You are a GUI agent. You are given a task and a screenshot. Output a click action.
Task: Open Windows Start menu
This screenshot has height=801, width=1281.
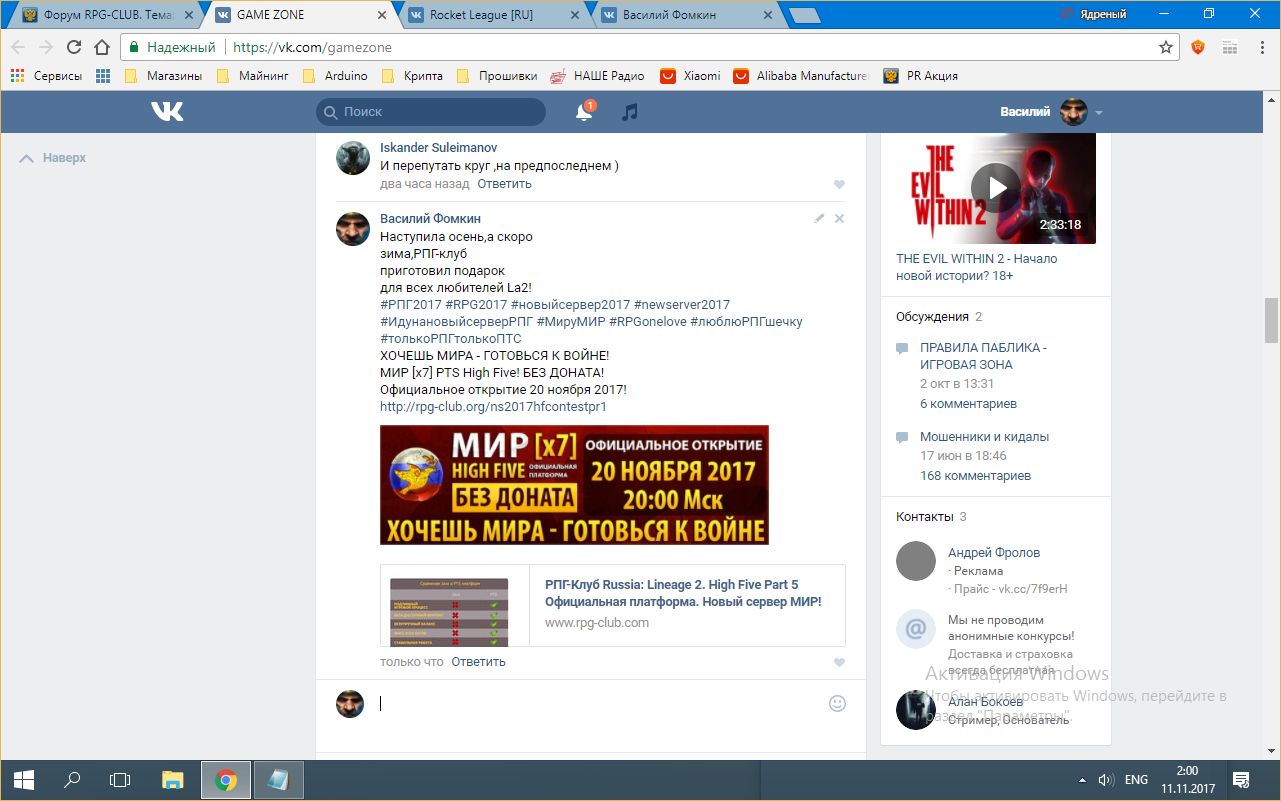click(x=24, y=780)
